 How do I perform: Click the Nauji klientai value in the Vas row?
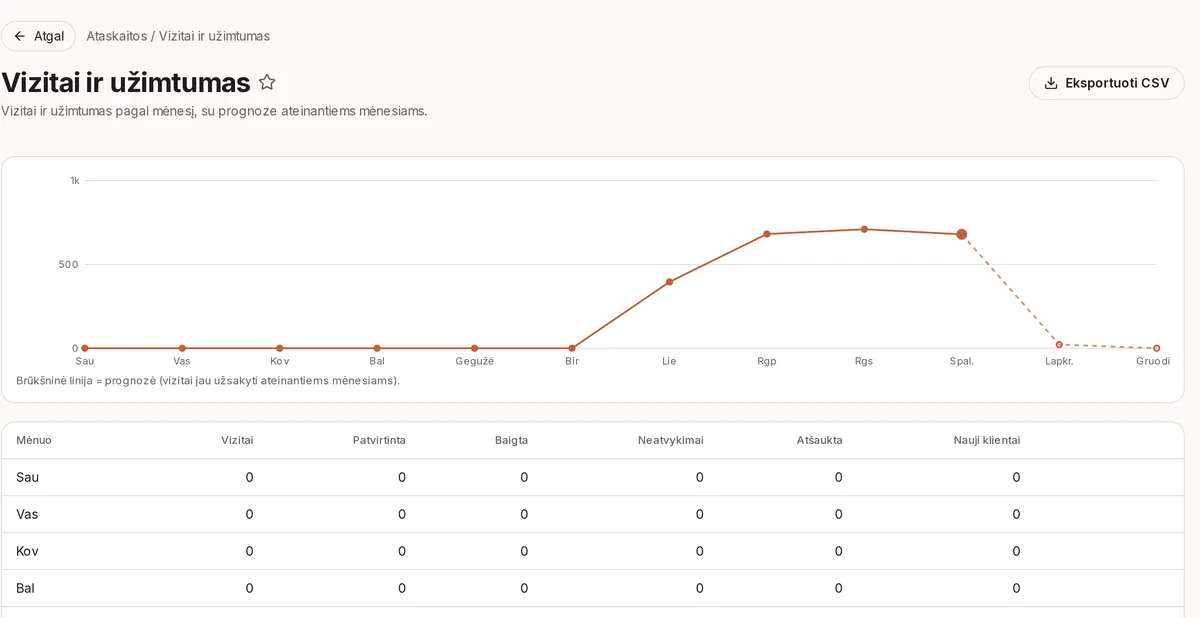coord(1016,514)
